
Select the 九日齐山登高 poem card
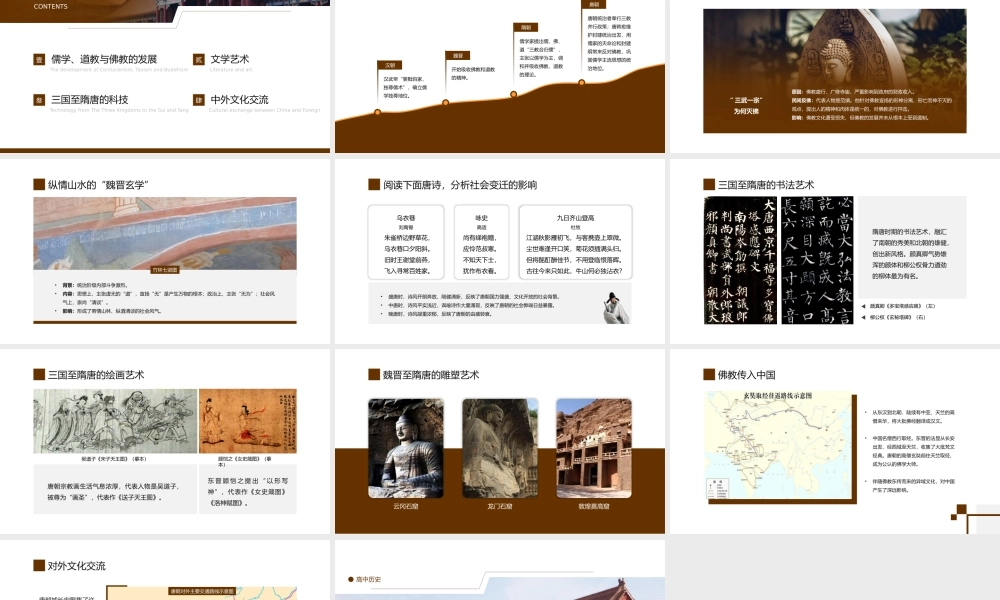point(575,242)
